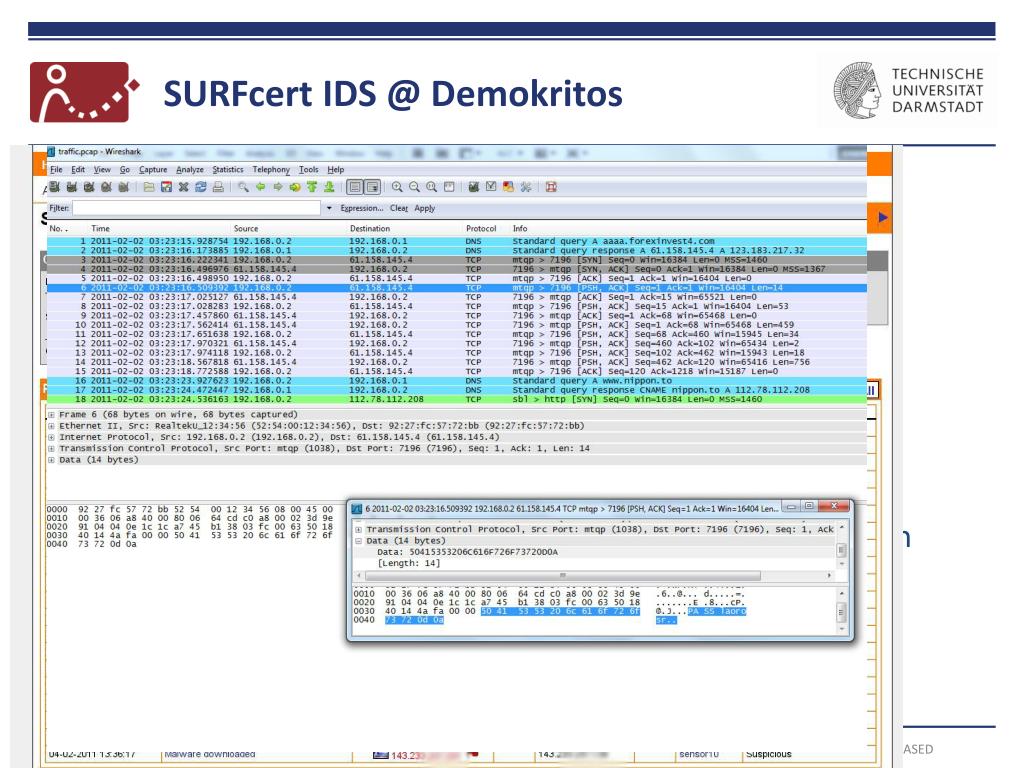Toggle packet list colorizing button

(x=355, y=187)
